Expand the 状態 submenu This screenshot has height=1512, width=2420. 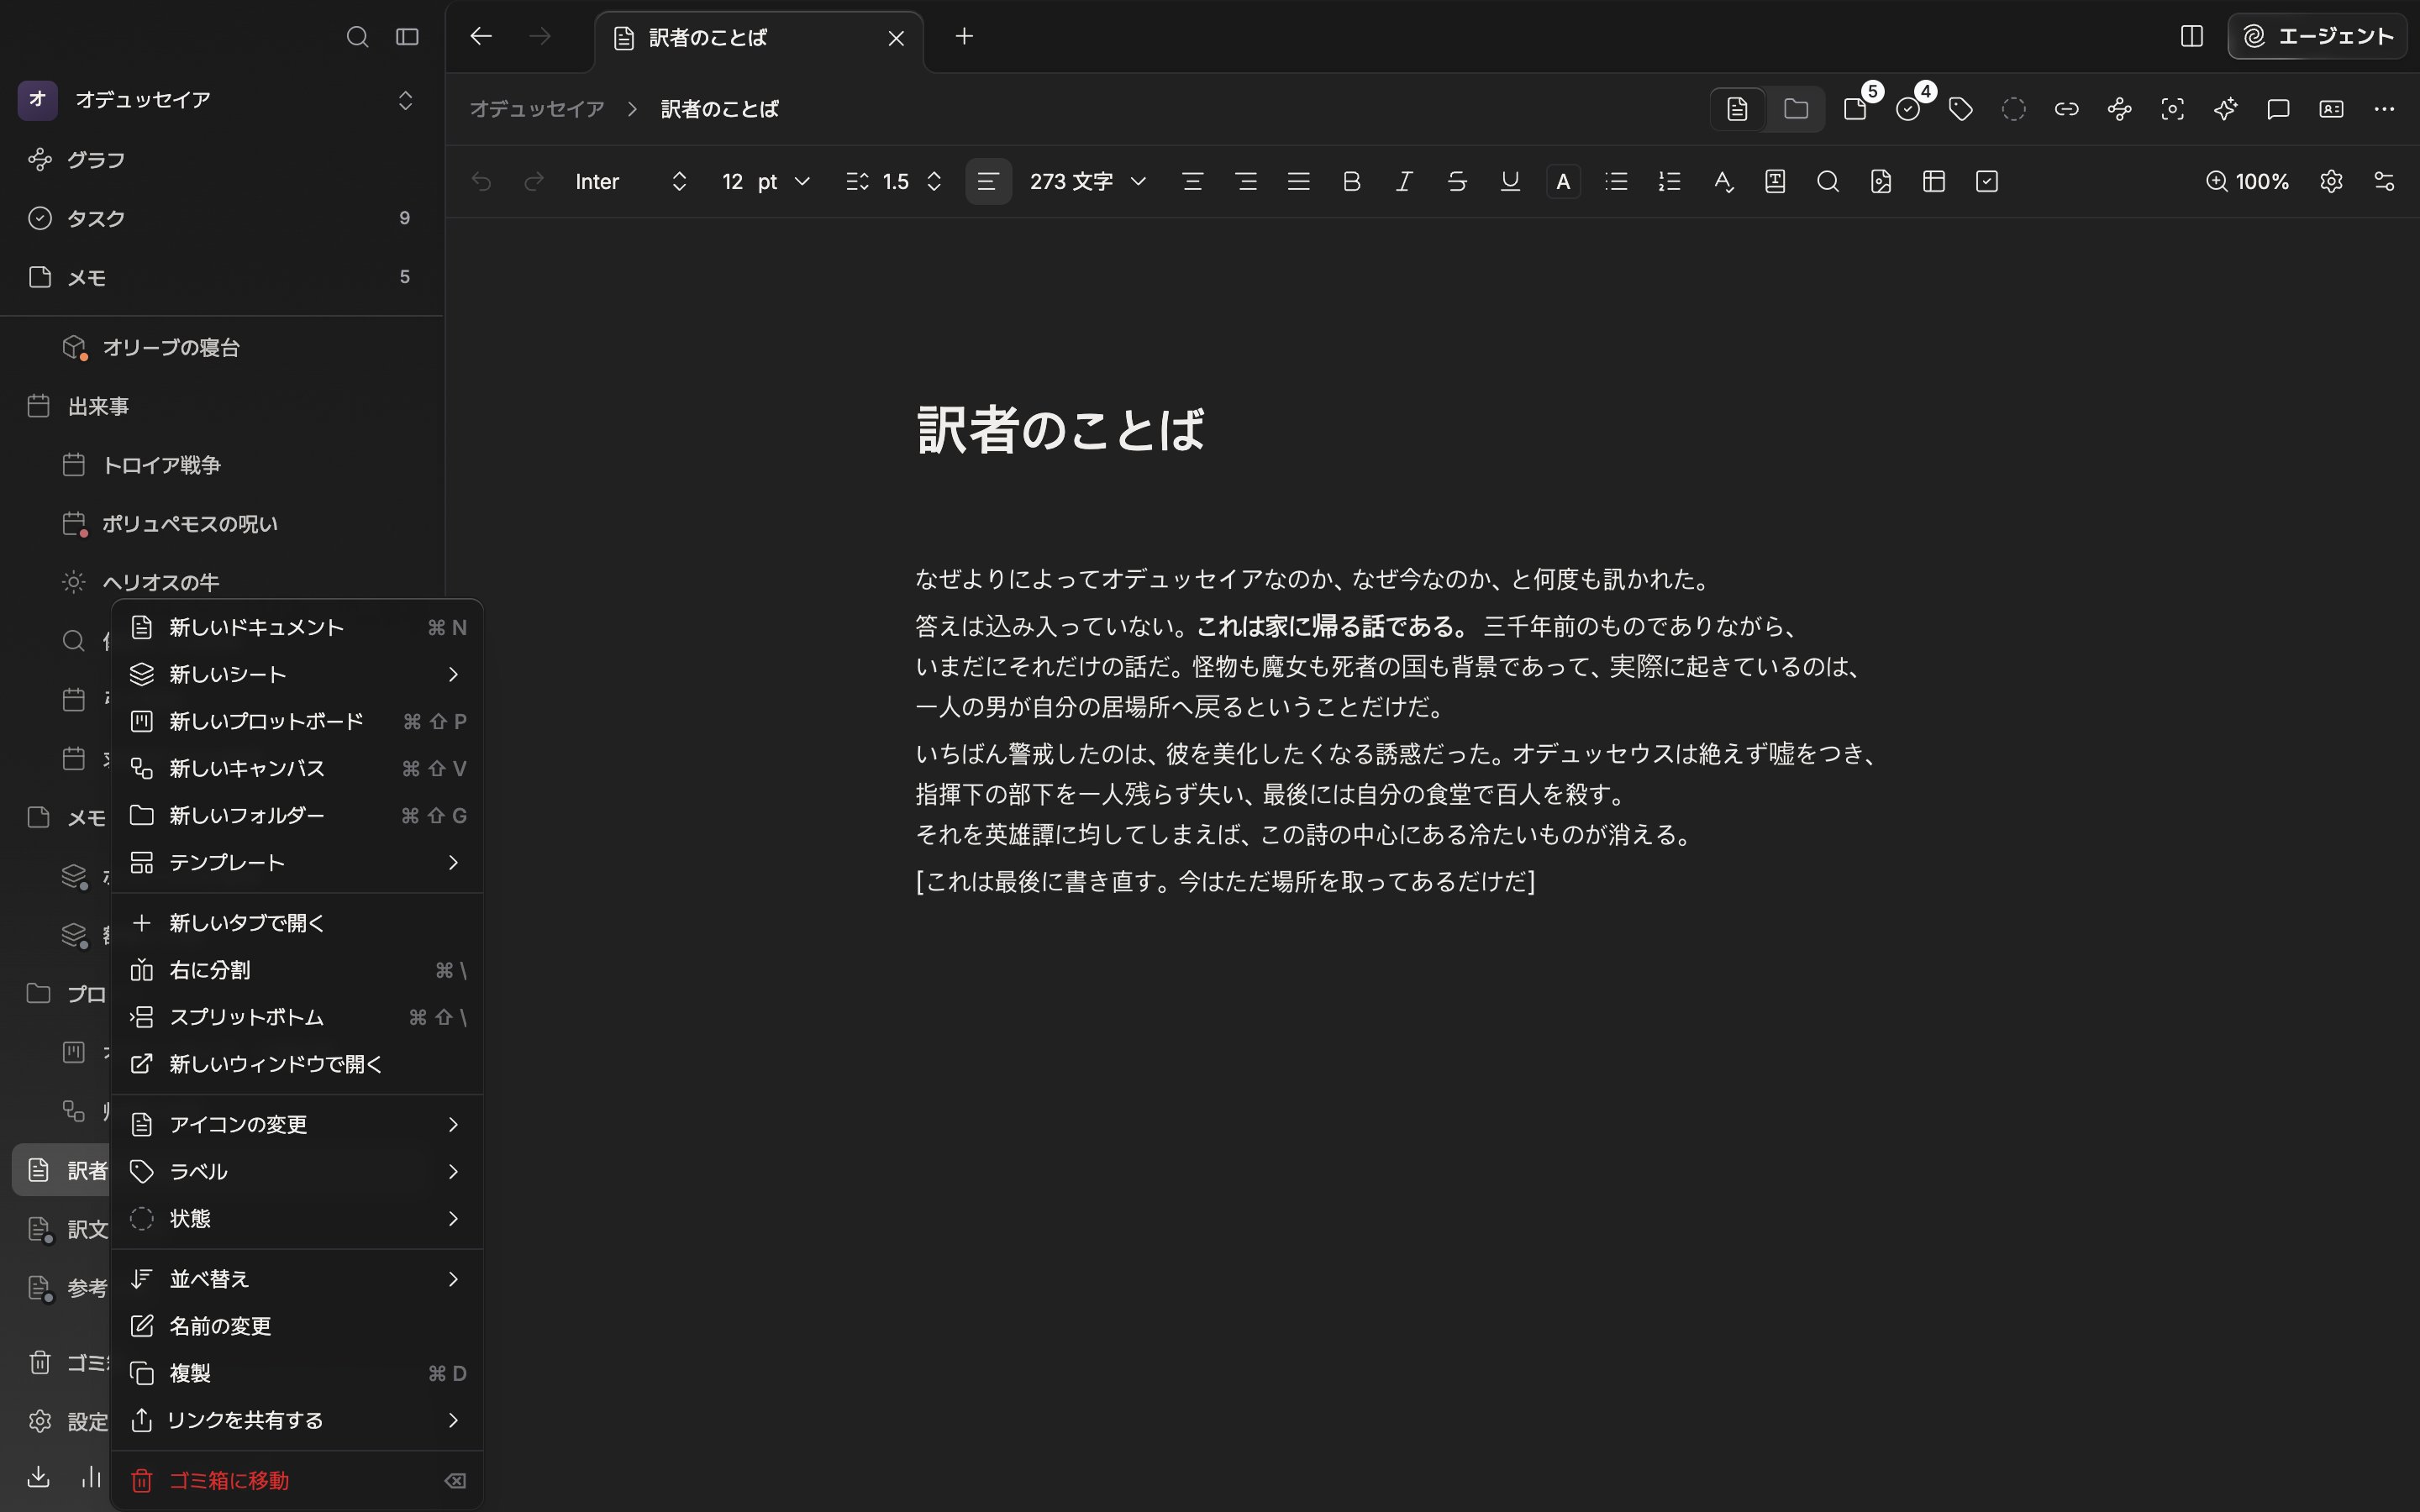pyautogui.click(x=297, y=1219)
